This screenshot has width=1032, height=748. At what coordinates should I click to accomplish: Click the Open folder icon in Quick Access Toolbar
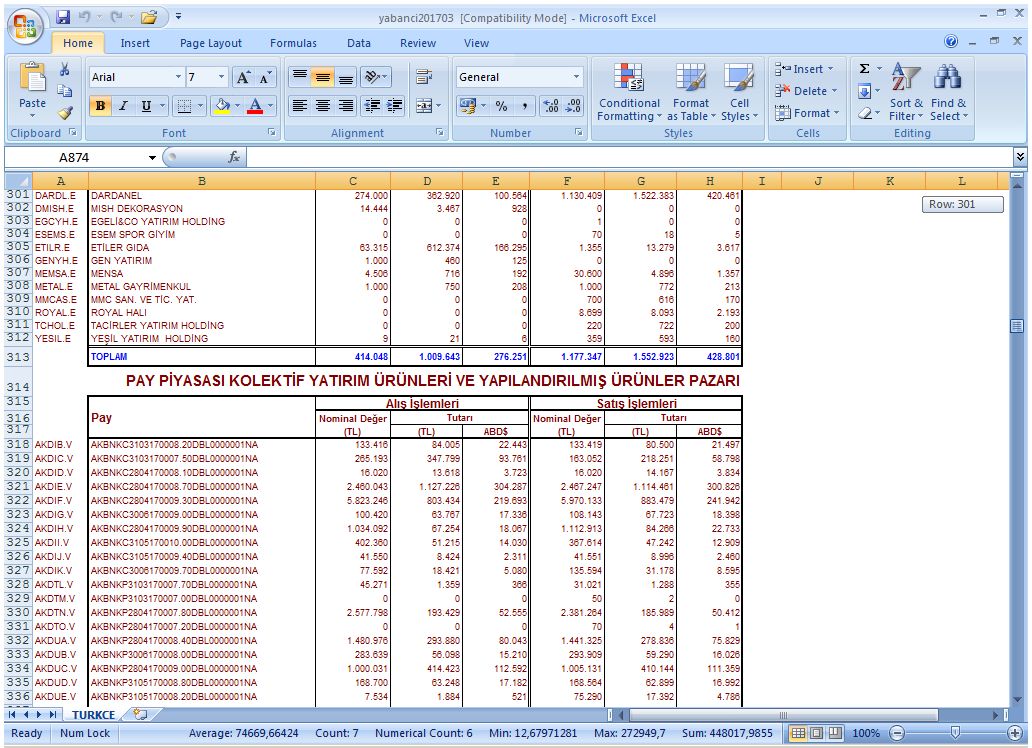click(149, 18)
